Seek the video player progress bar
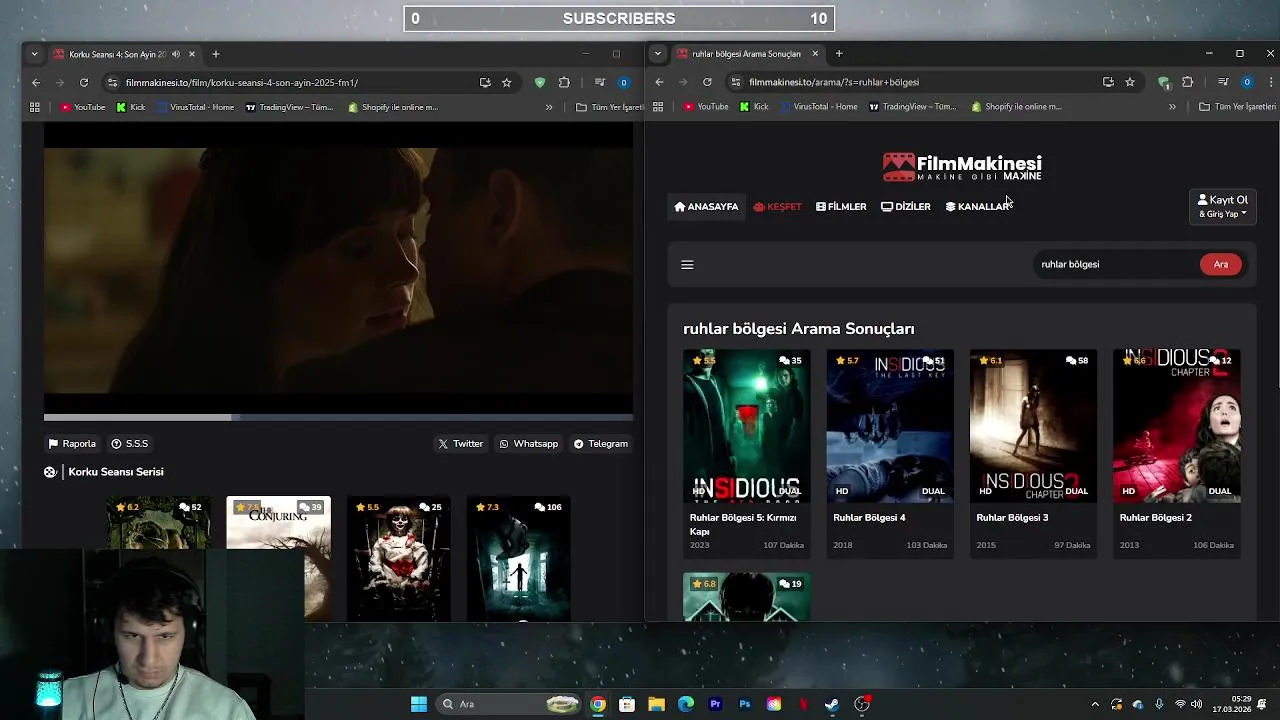Image resolution: width=1280 pixels, height=720 pixels. tap(338, 417)
